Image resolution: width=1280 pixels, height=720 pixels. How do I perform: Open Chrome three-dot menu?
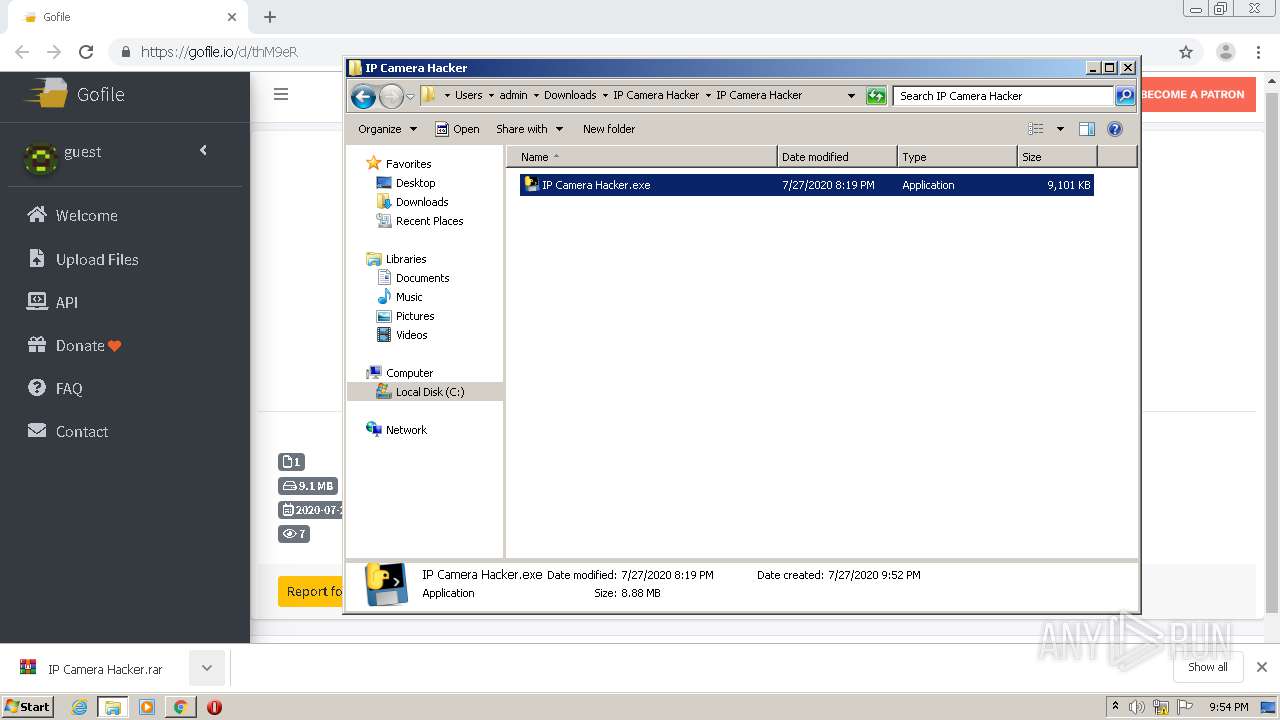[x=1258, y=52]
